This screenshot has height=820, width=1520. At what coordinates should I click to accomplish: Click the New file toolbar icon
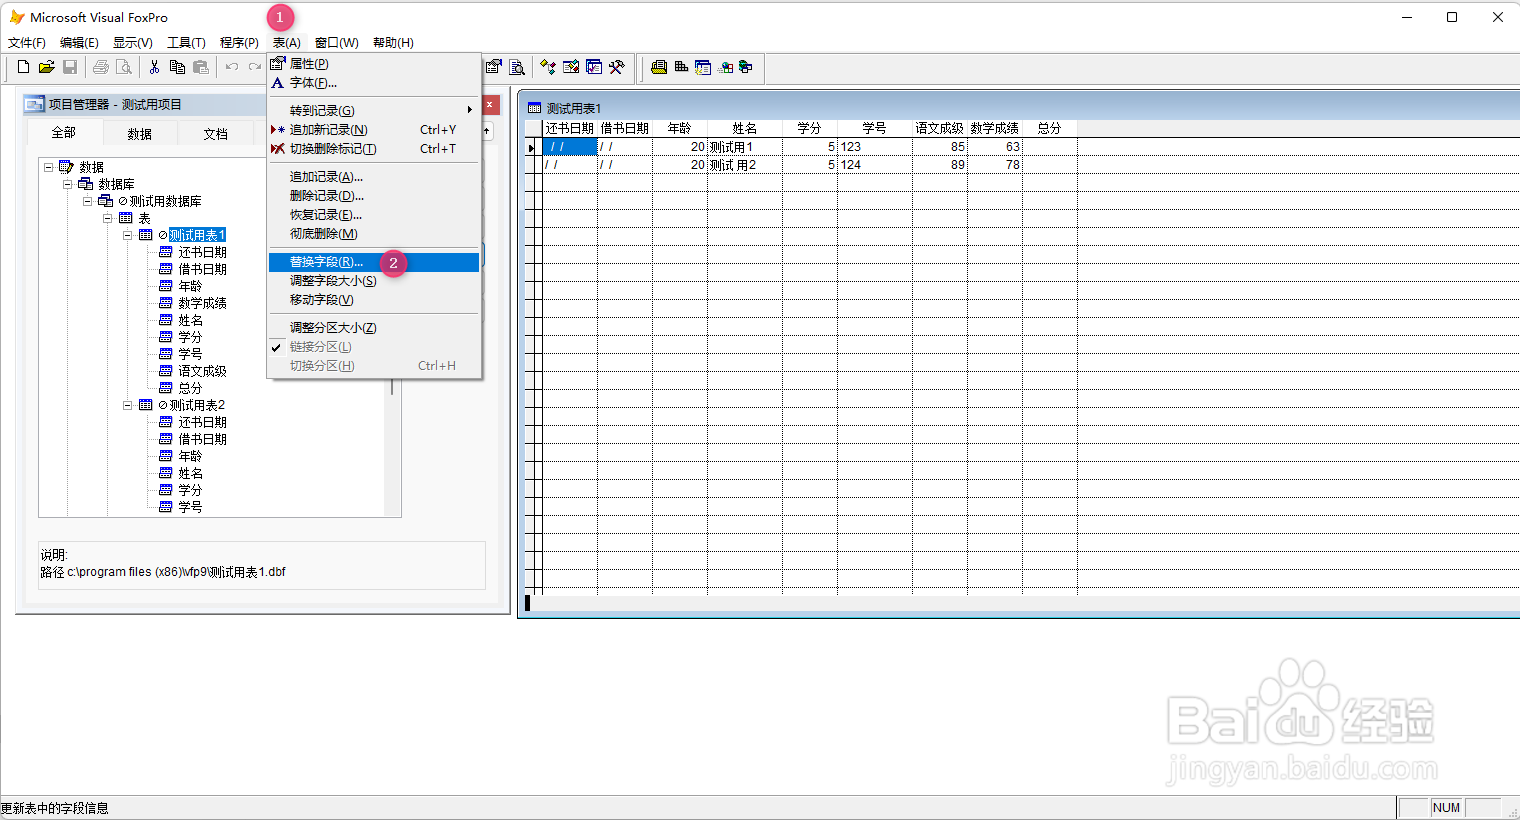click(23, 67)
